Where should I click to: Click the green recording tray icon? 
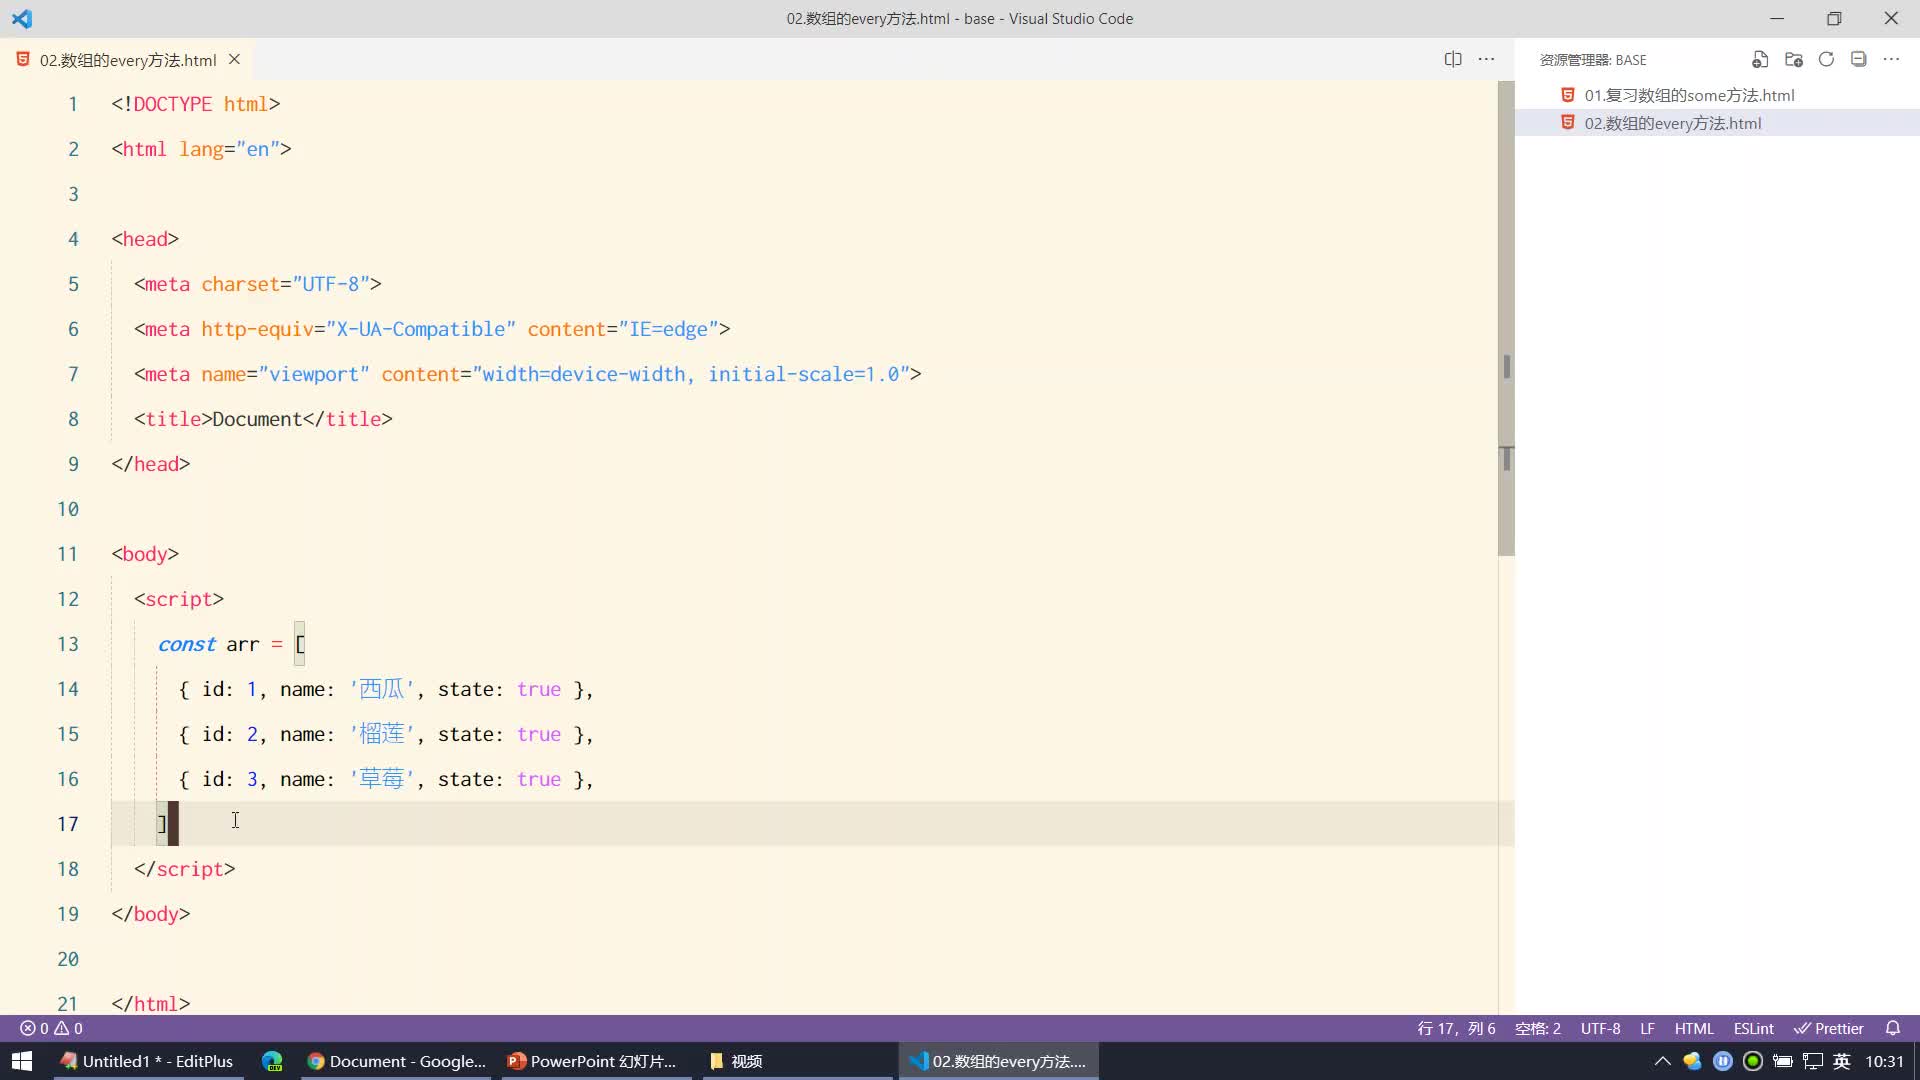click(1752, 1061)
